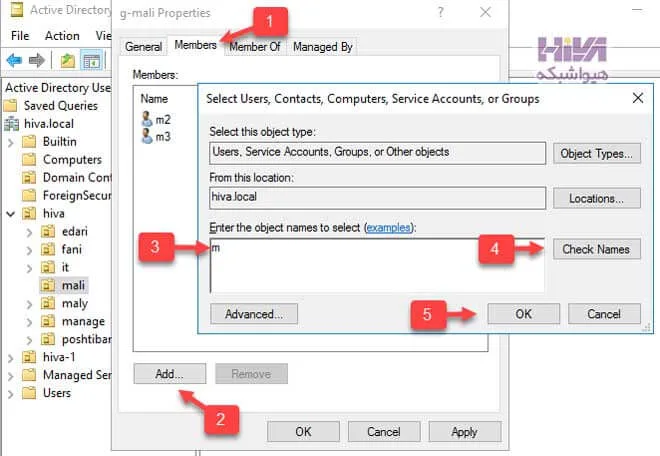Switch to the Managed By tab
This screenshot has height=456, width=660.
click(322, 47)
